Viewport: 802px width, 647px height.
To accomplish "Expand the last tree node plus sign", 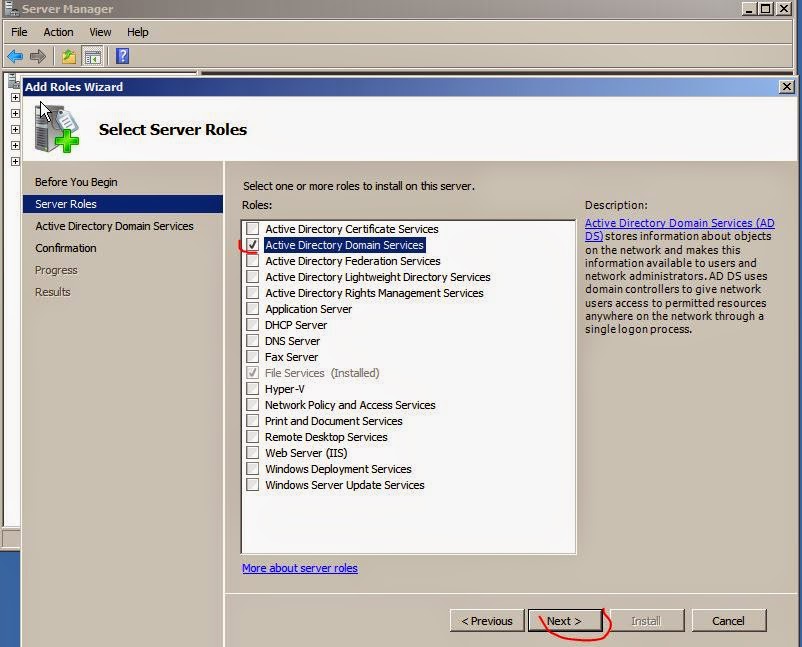I will [x=15, y=161].
